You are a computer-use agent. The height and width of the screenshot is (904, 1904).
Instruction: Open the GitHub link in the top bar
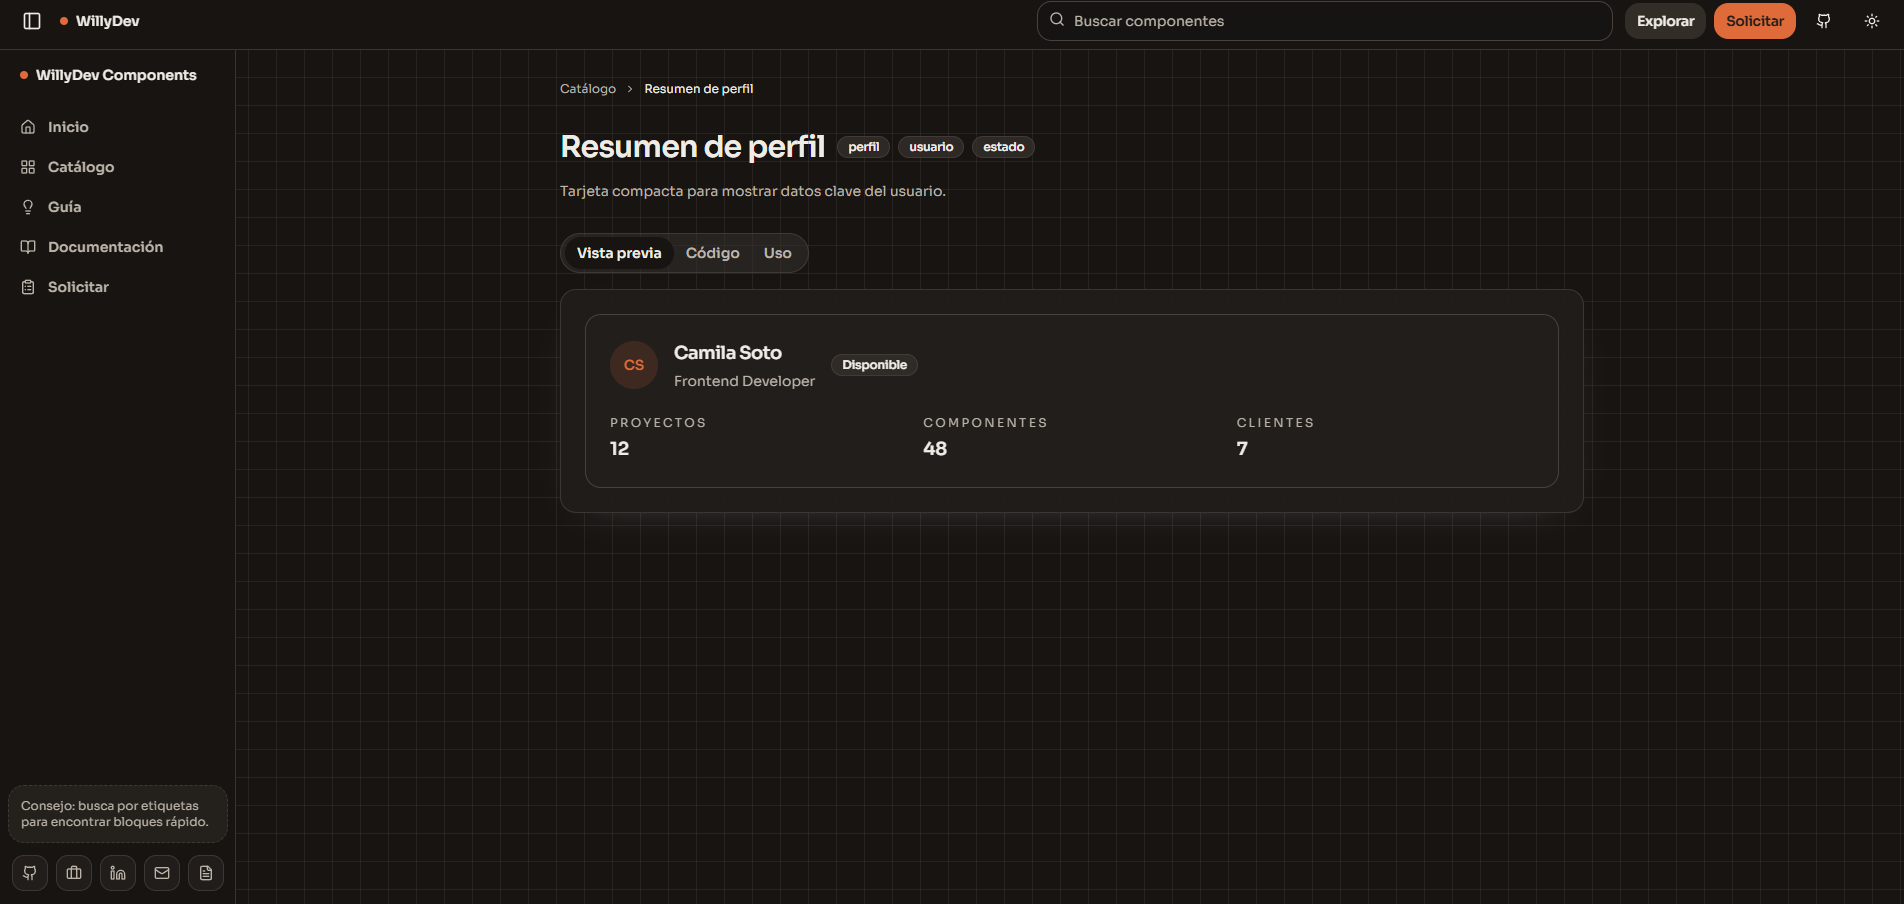point(1822,20)
